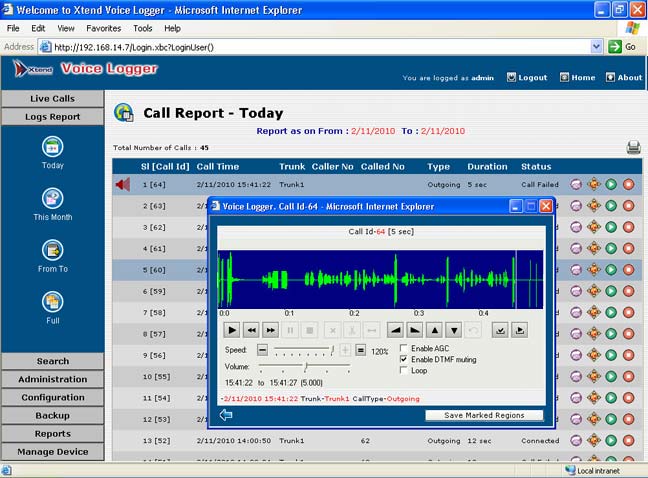Click the red stop icon on row 1 [64]

point(629,184)
